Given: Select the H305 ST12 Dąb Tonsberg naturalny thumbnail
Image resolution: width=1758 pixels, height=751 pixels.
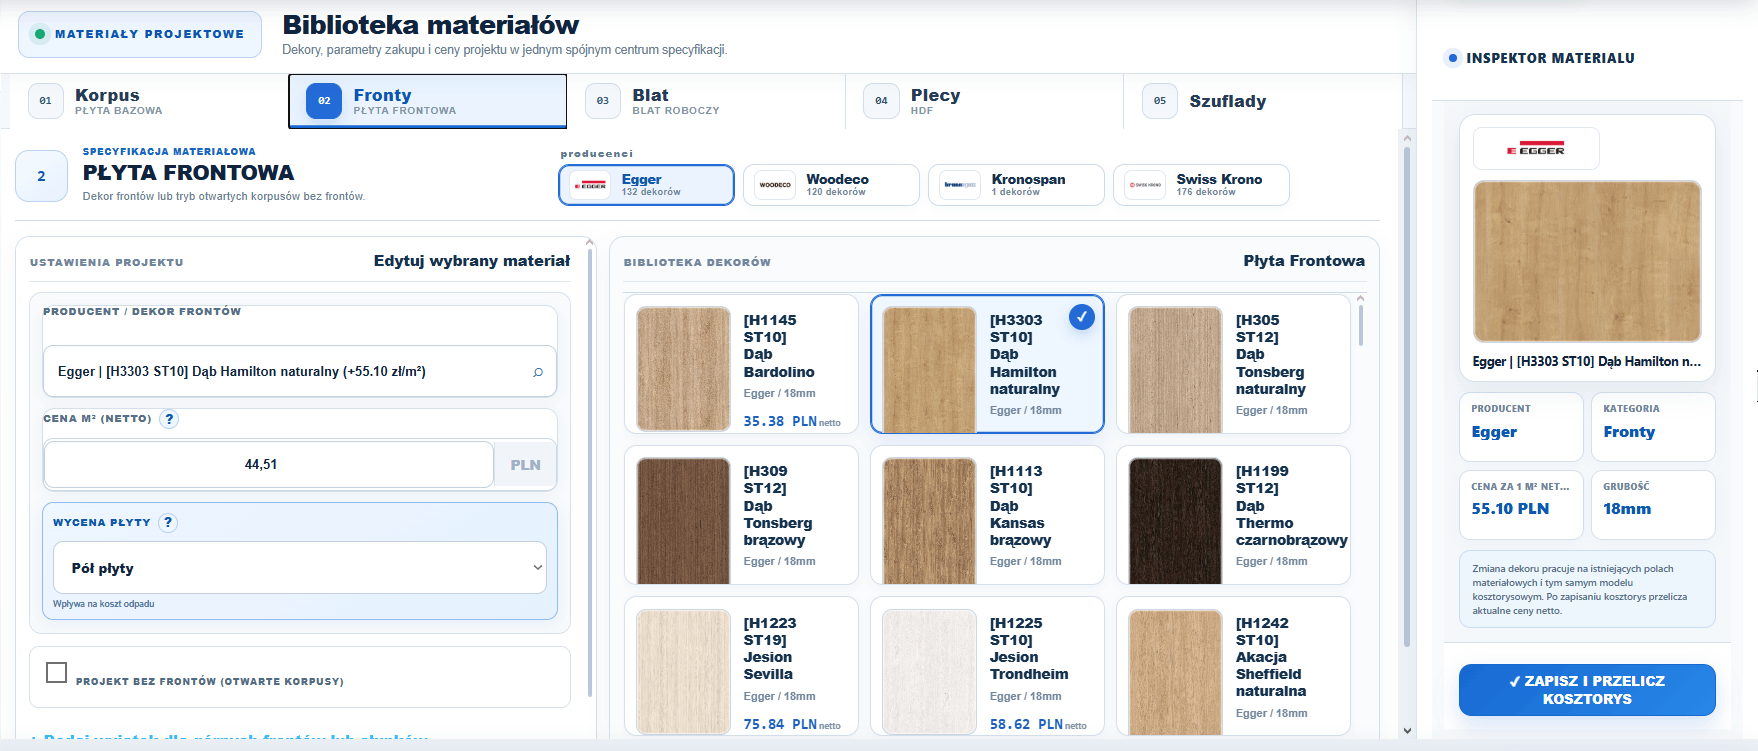Looking at the screenshot, I should 1176,369.
